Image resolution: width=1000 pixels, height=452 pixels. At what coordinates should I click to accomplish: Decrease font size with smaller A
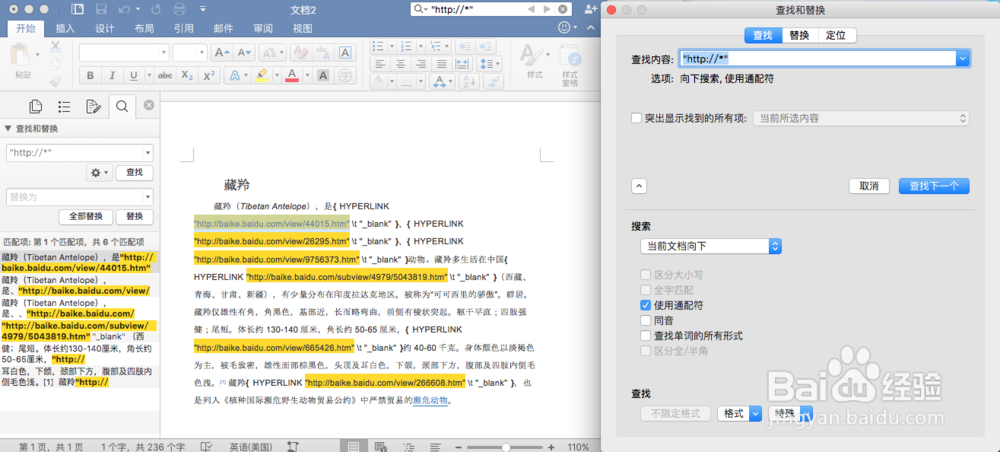point(244,52)
